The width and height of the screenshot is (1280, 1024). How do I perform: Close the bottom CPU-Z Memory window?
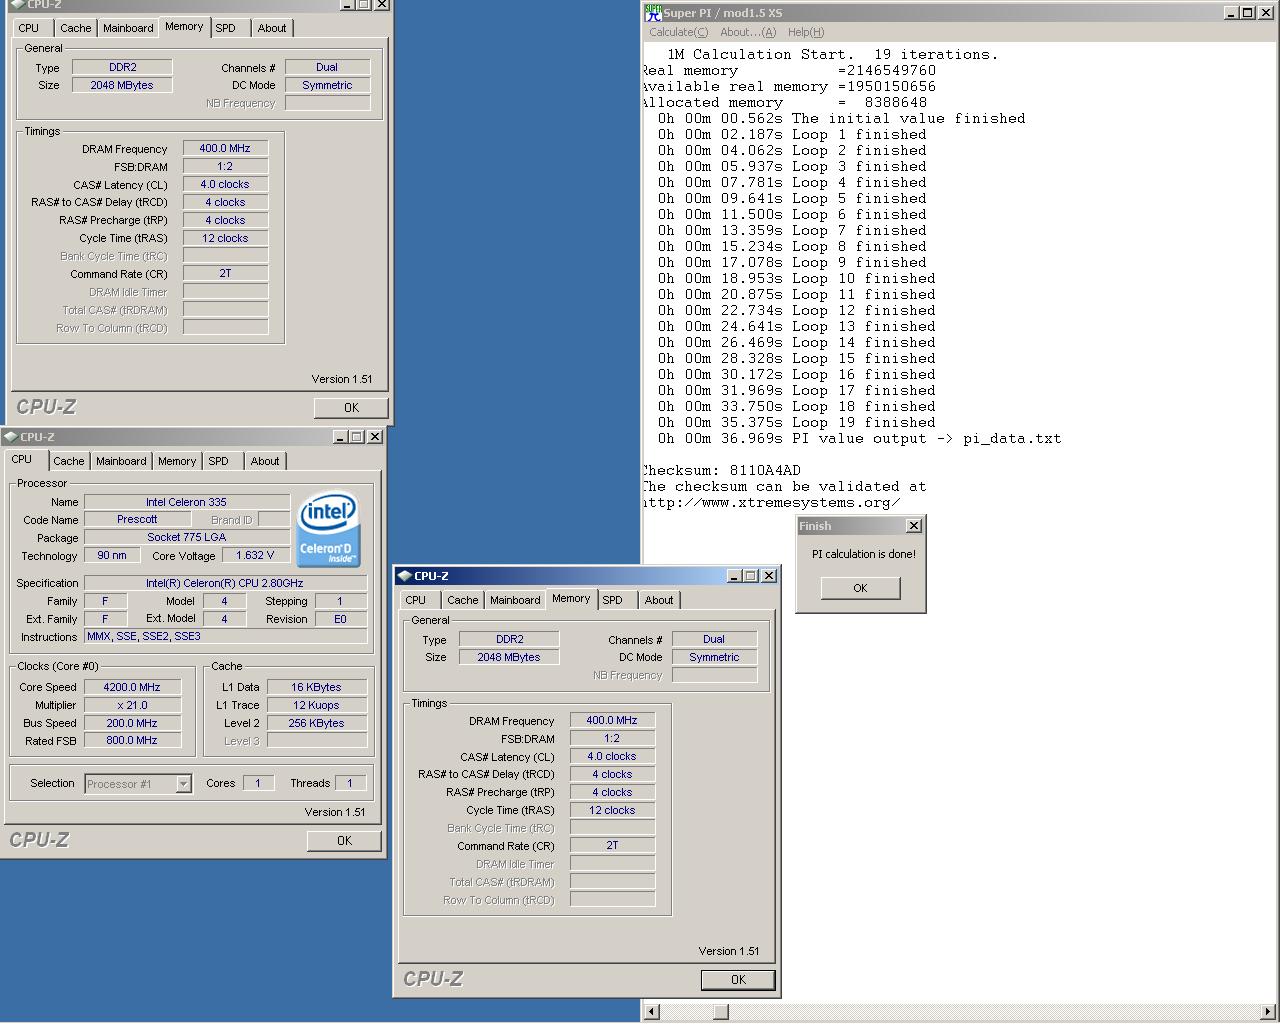point(769,576)
